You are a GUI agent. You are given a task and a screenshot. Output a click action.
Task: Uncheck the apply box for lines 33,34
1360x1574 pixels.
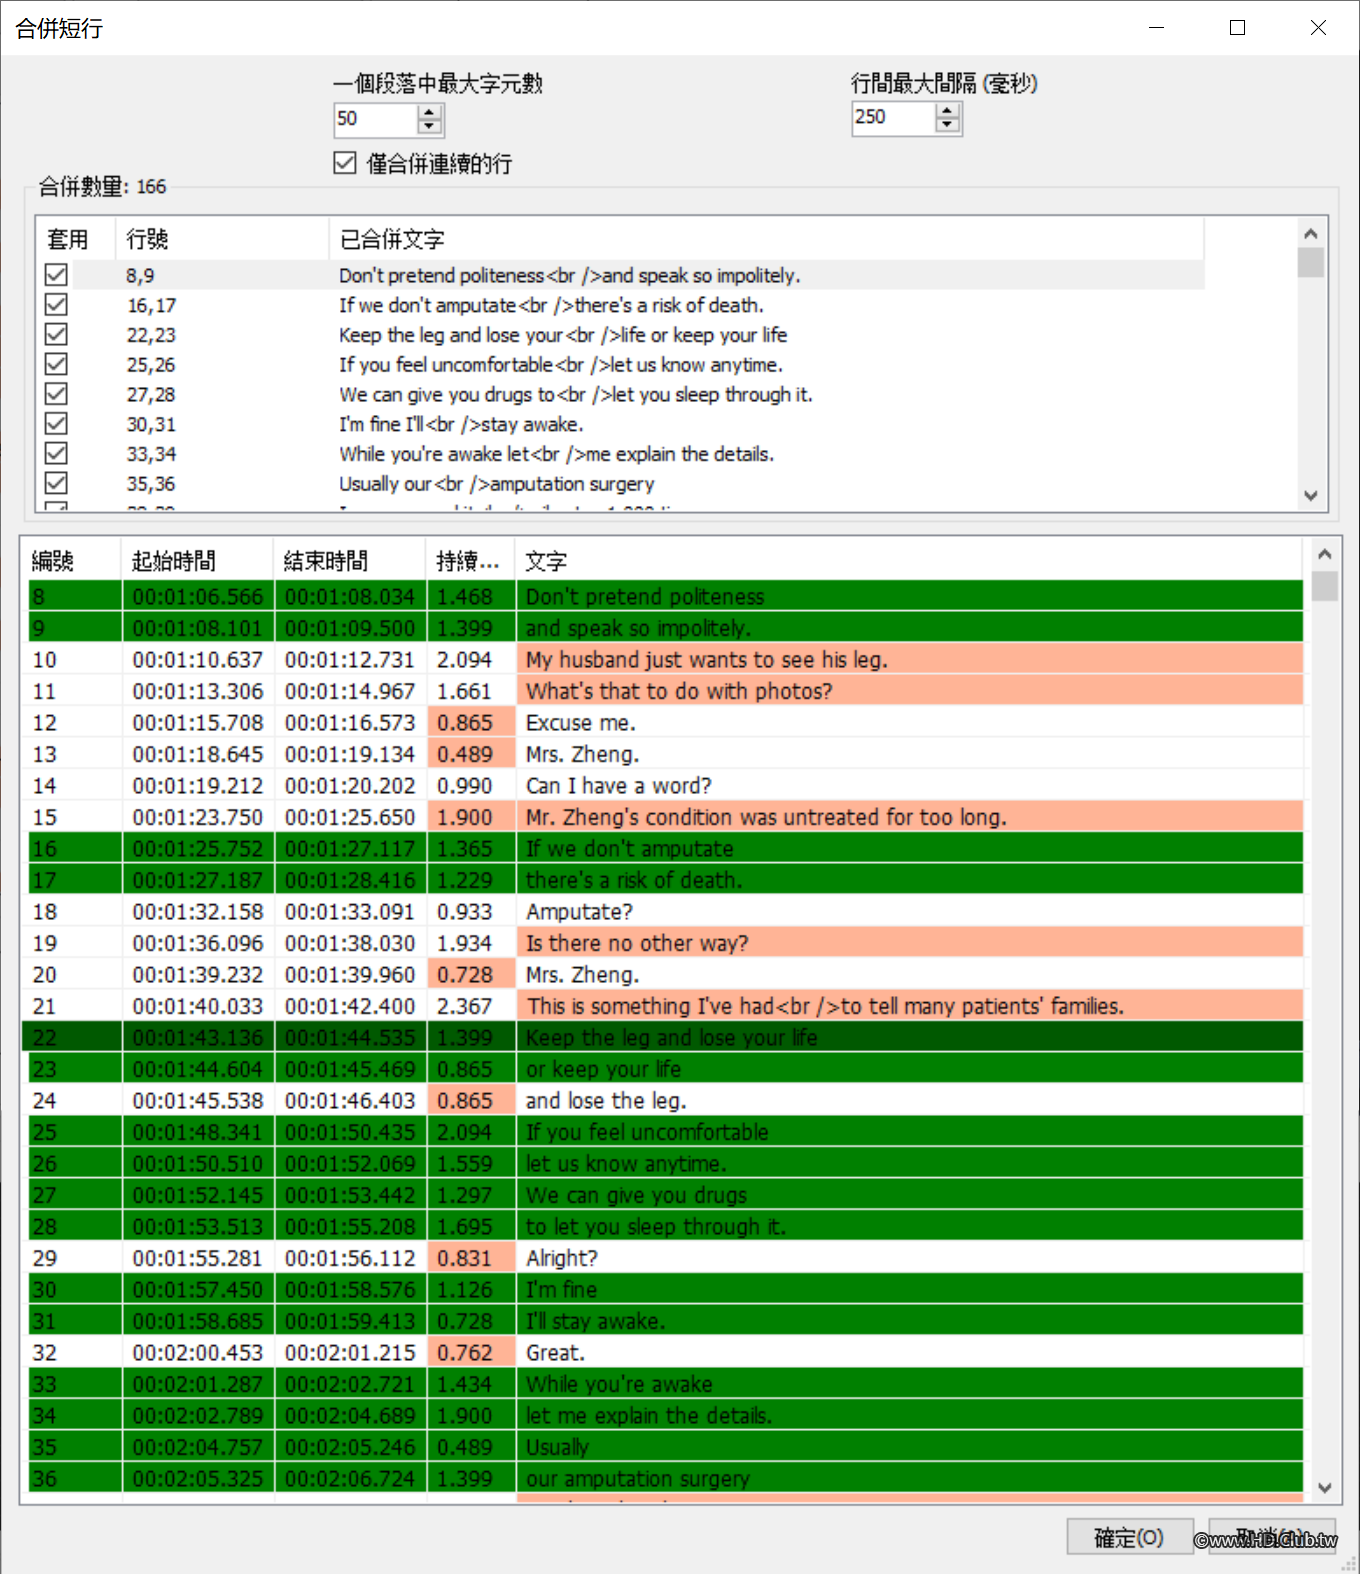click(56, 453)
